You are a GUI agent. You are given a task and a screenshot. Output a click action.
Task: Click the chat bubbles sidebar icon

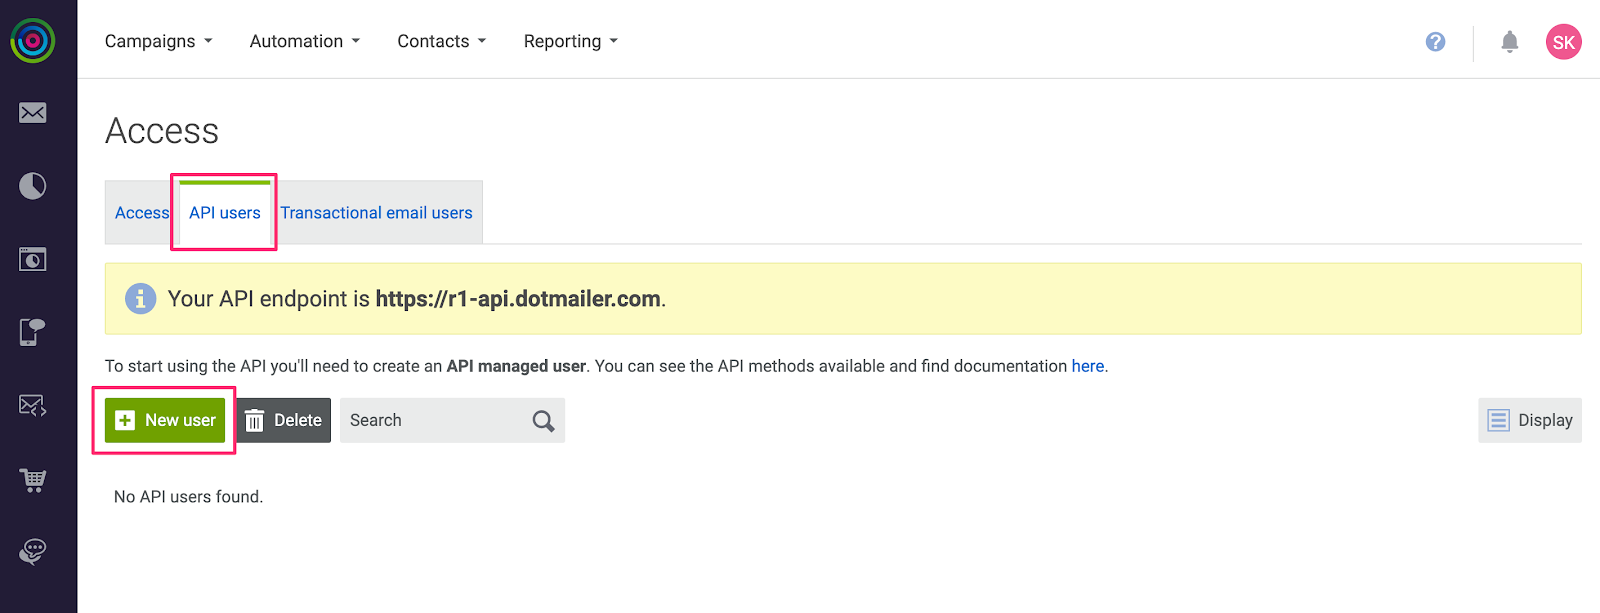tap(33, 551)
